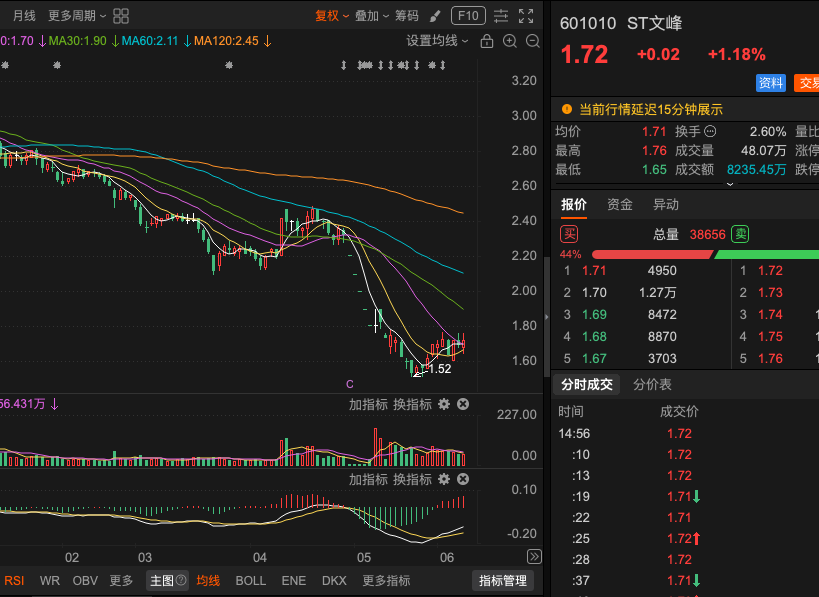Image resolution: width=819 pixels, height=597 pixels.
Task: Select the 分时成交 tick trades tab
Action: coord(587,385)
